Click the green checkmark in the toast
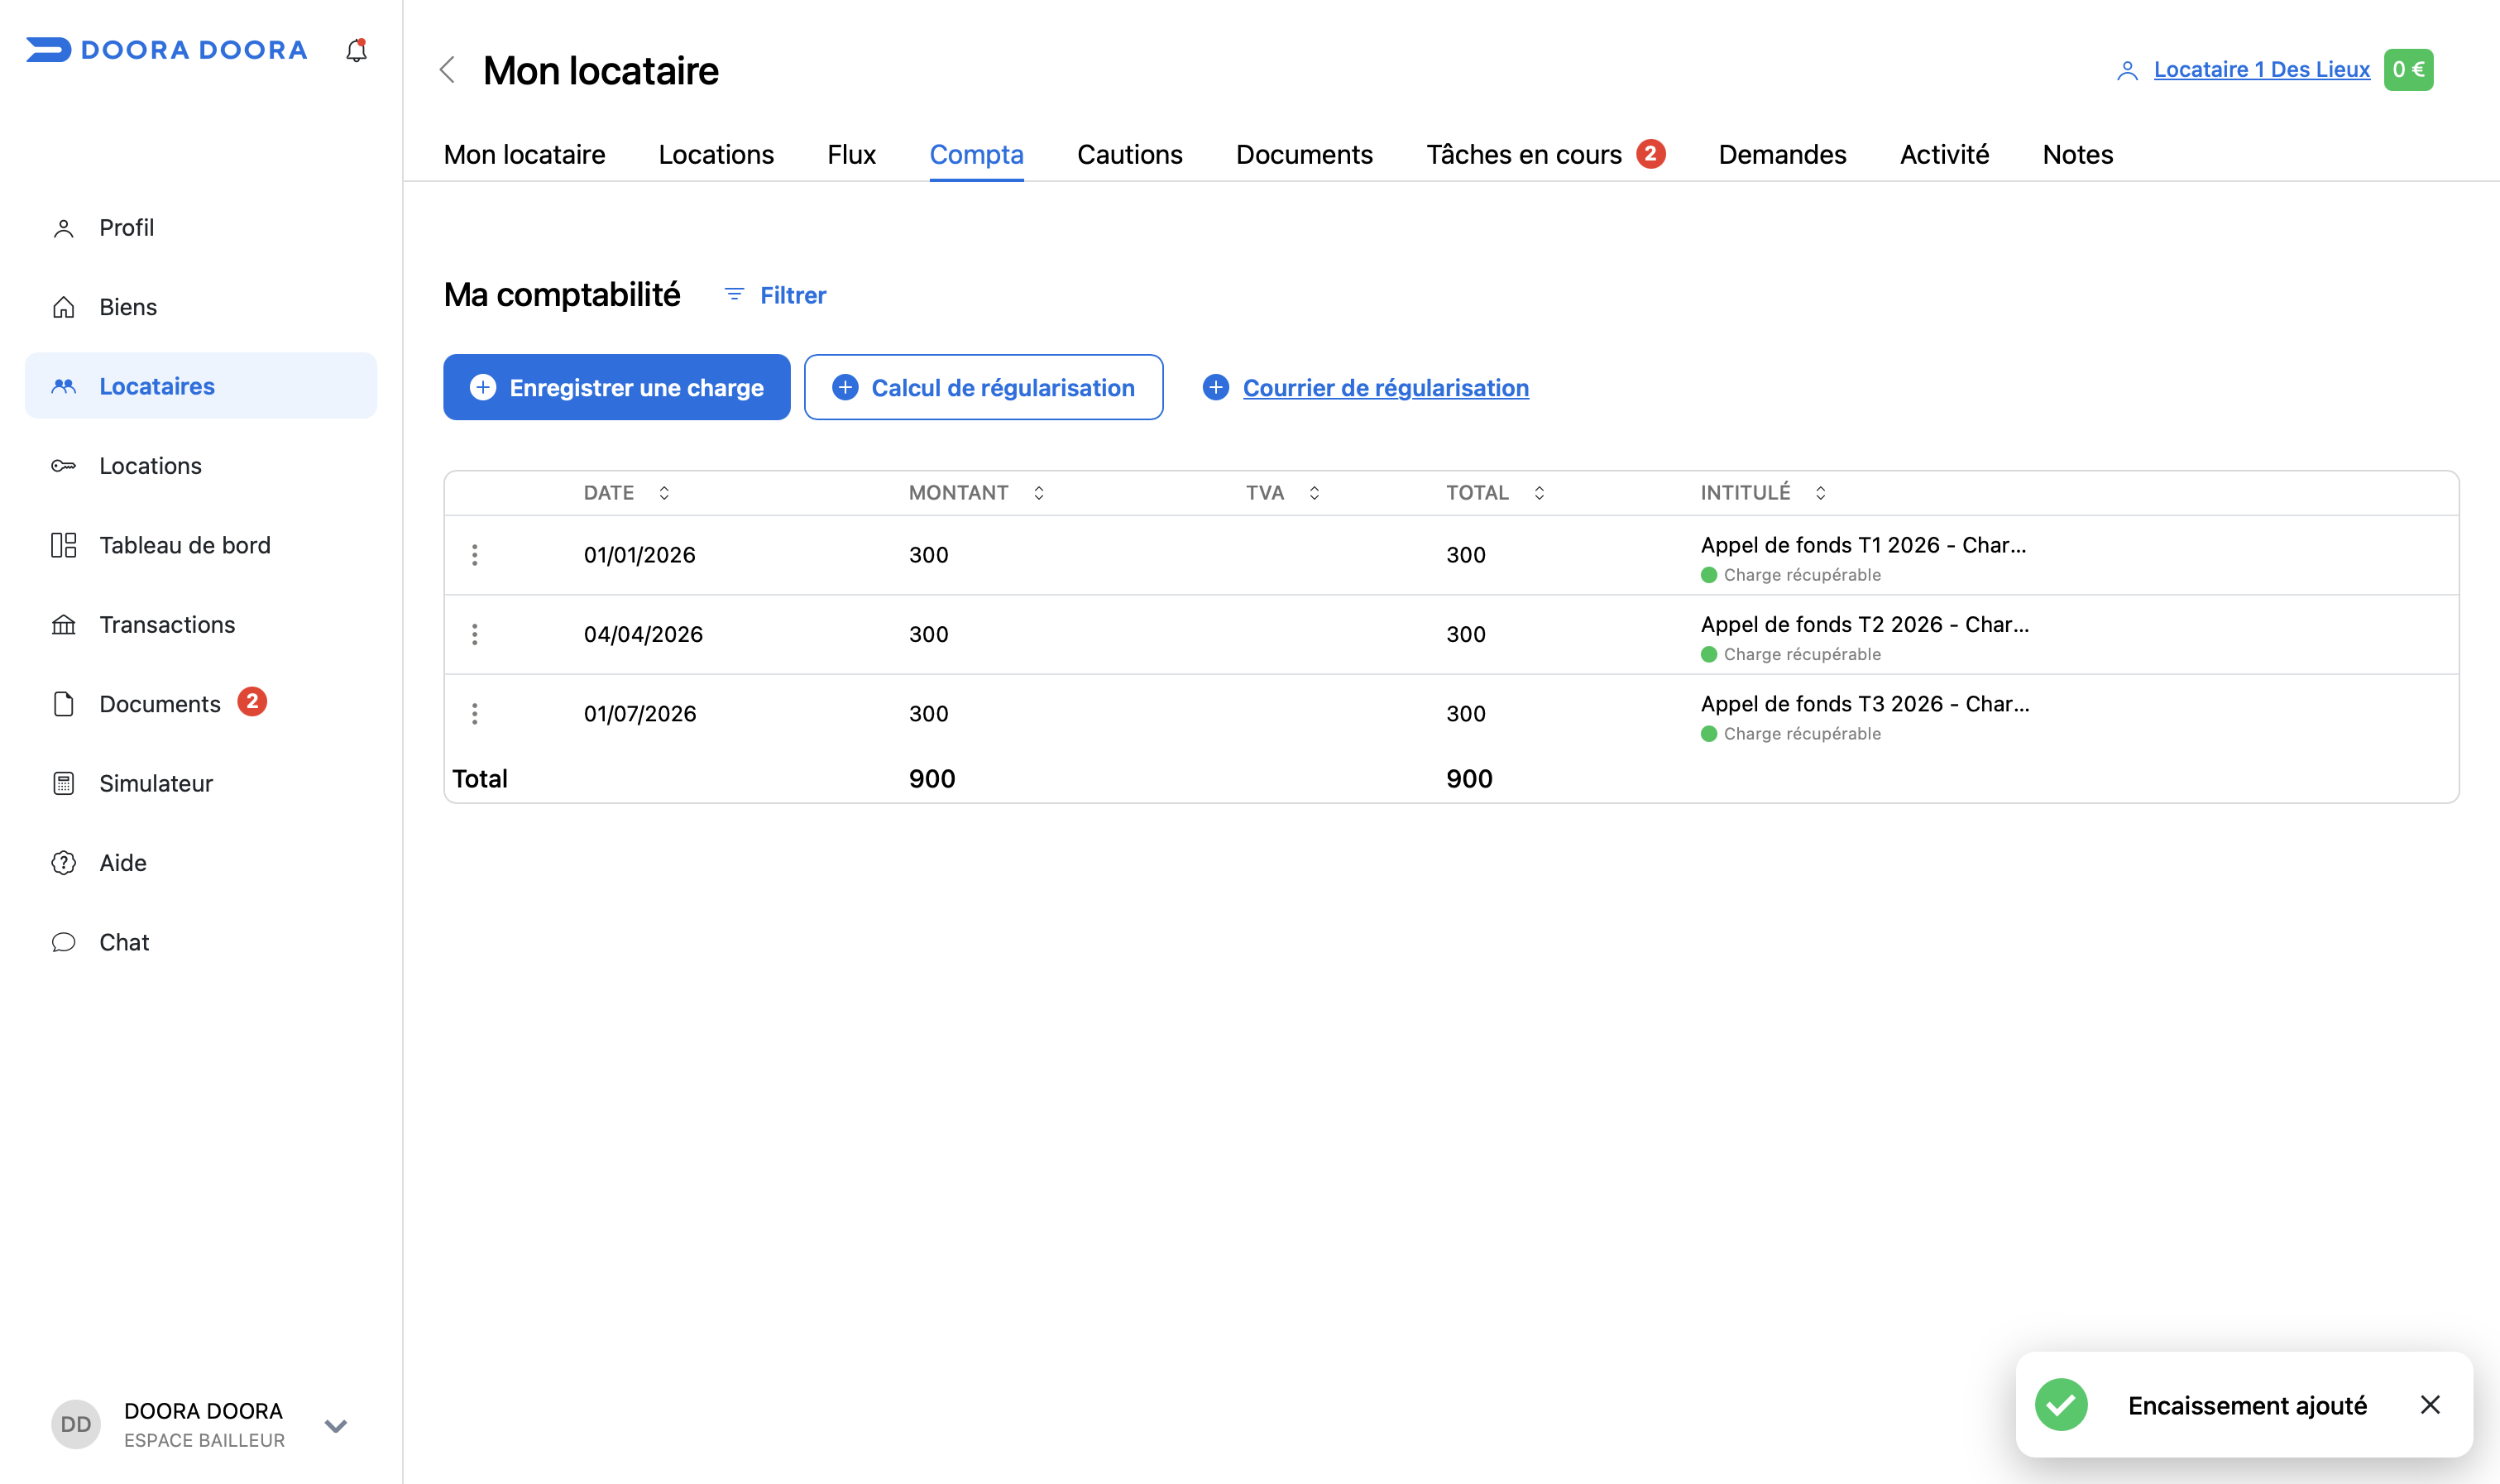This screenshot has height=1484, width=2500. (x=2060, y=1404)
